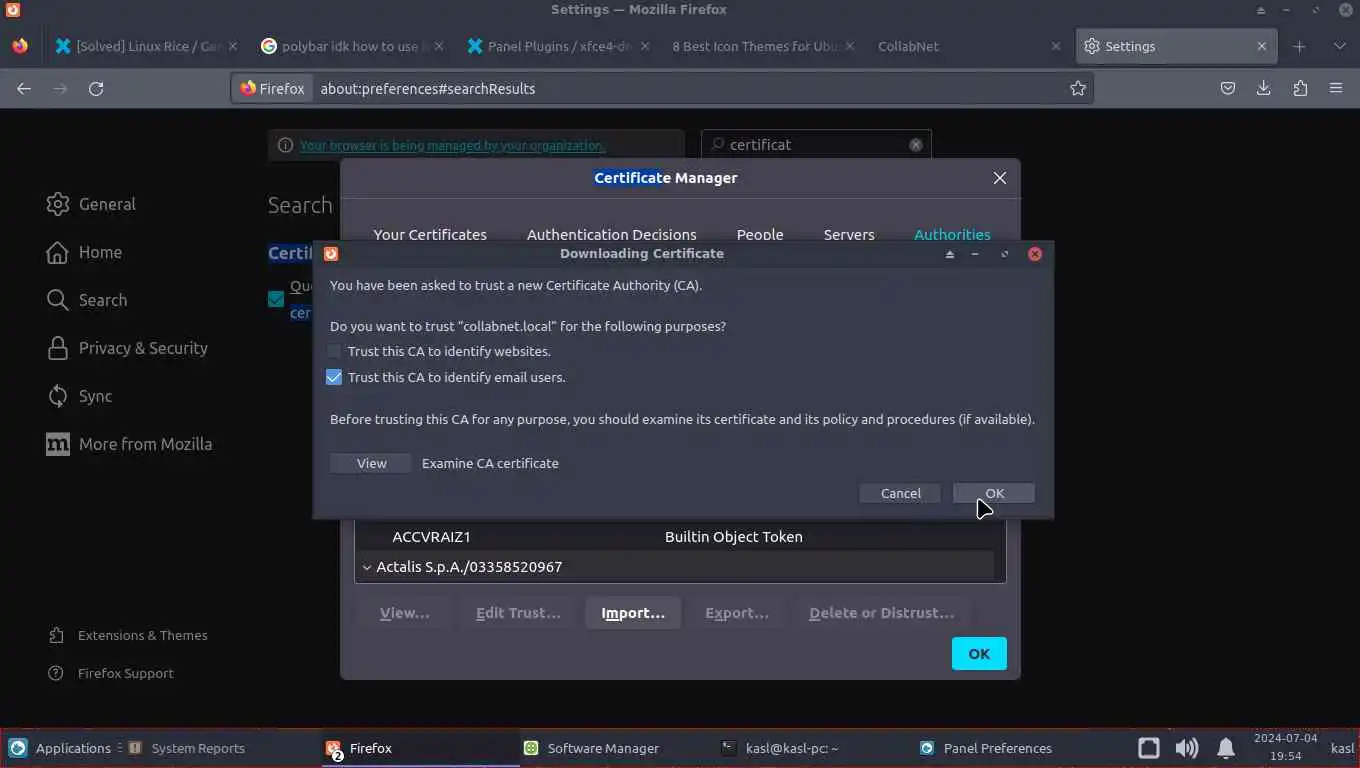Open the notifications bell in the panel
The height and width of the screenshot is (768, 1360).
pos(1225,748)
